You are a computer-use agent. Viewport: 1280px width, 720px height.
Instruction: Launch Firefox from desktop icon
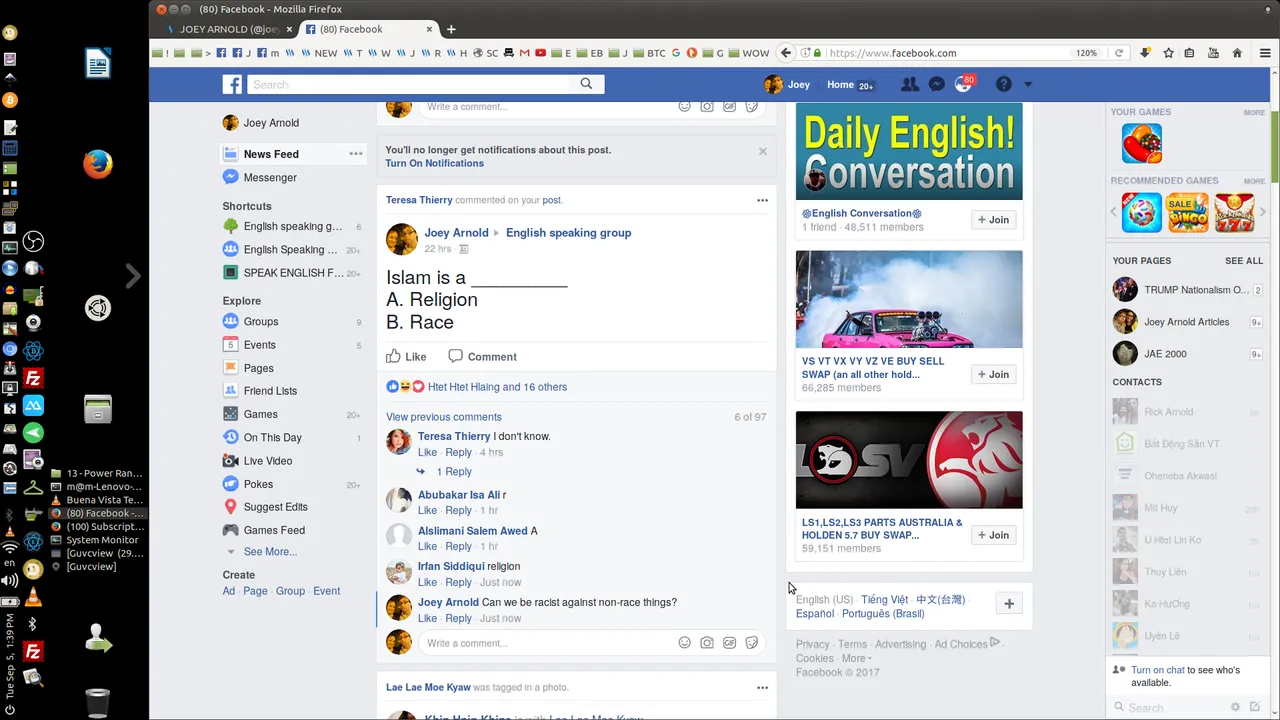[x=97, y=165]
